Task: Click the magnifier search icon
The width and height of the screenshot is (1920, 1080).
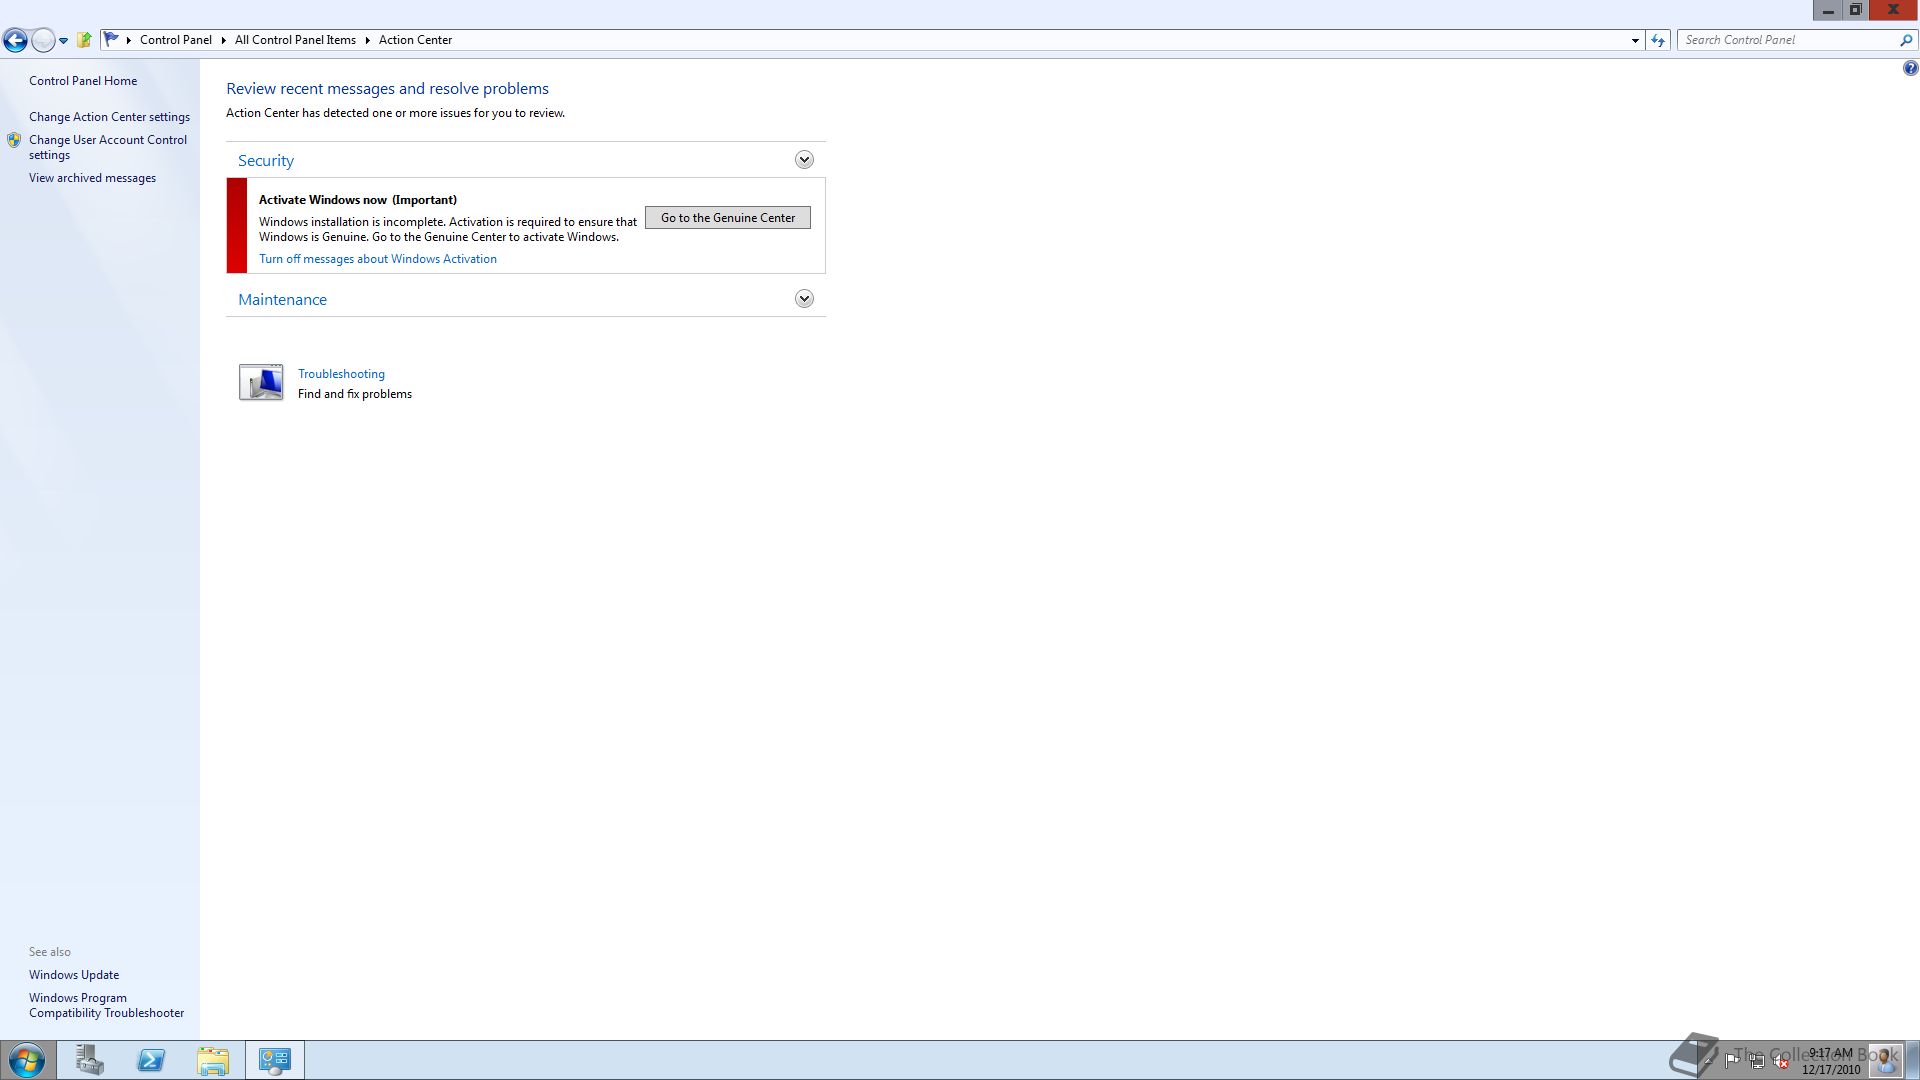Action: point(1906,40)
